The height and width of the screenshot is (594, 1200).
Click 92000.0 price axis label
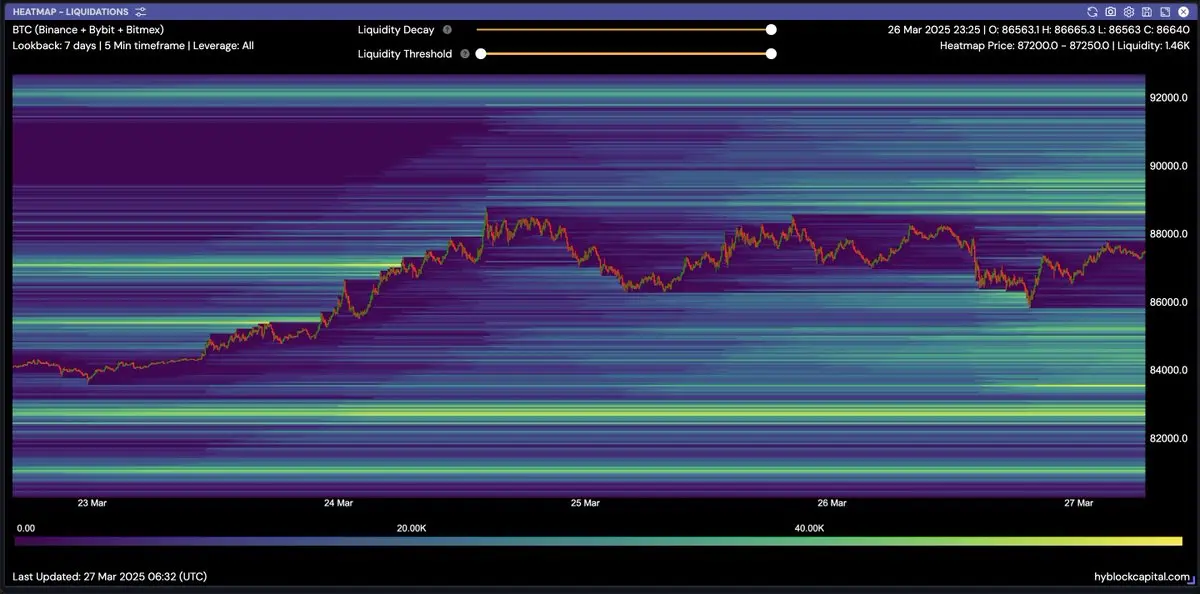click(x=1168, y=98)
